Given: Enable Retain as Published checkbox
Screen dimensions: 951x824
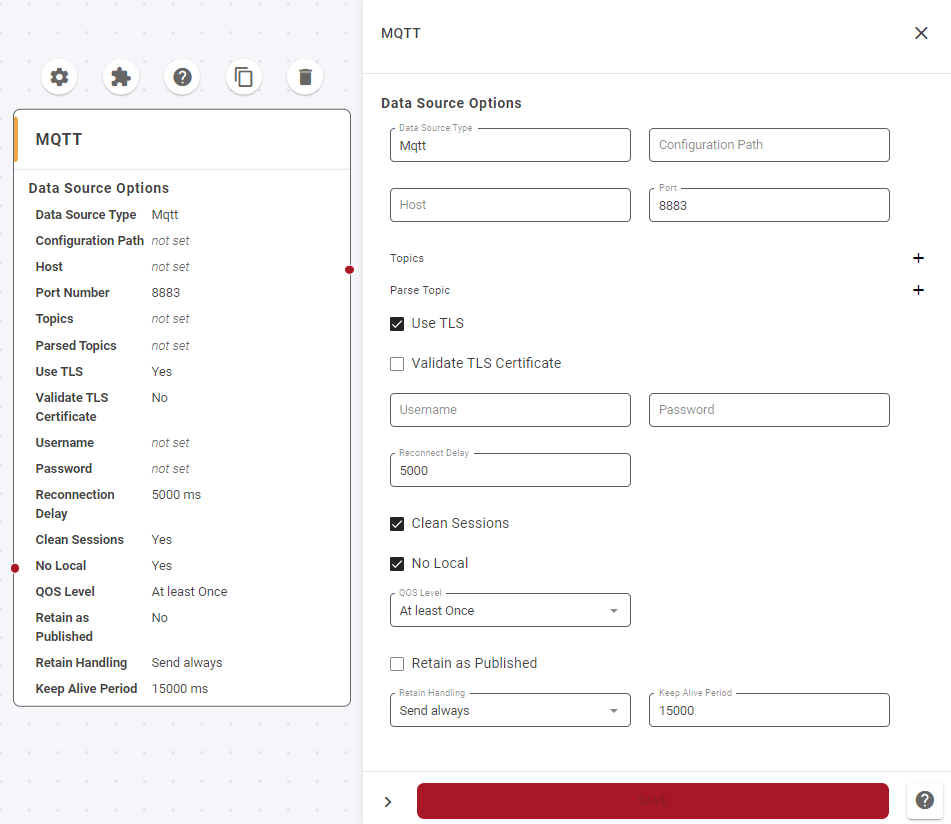Looking at the screenshot, I should tap(397, 664).
